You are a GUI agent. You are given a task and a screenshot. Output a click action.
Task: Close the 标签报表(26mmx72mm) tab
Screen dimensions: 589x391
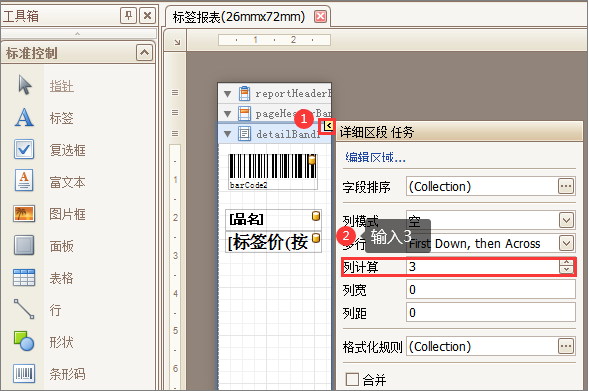tap(320, 17)
